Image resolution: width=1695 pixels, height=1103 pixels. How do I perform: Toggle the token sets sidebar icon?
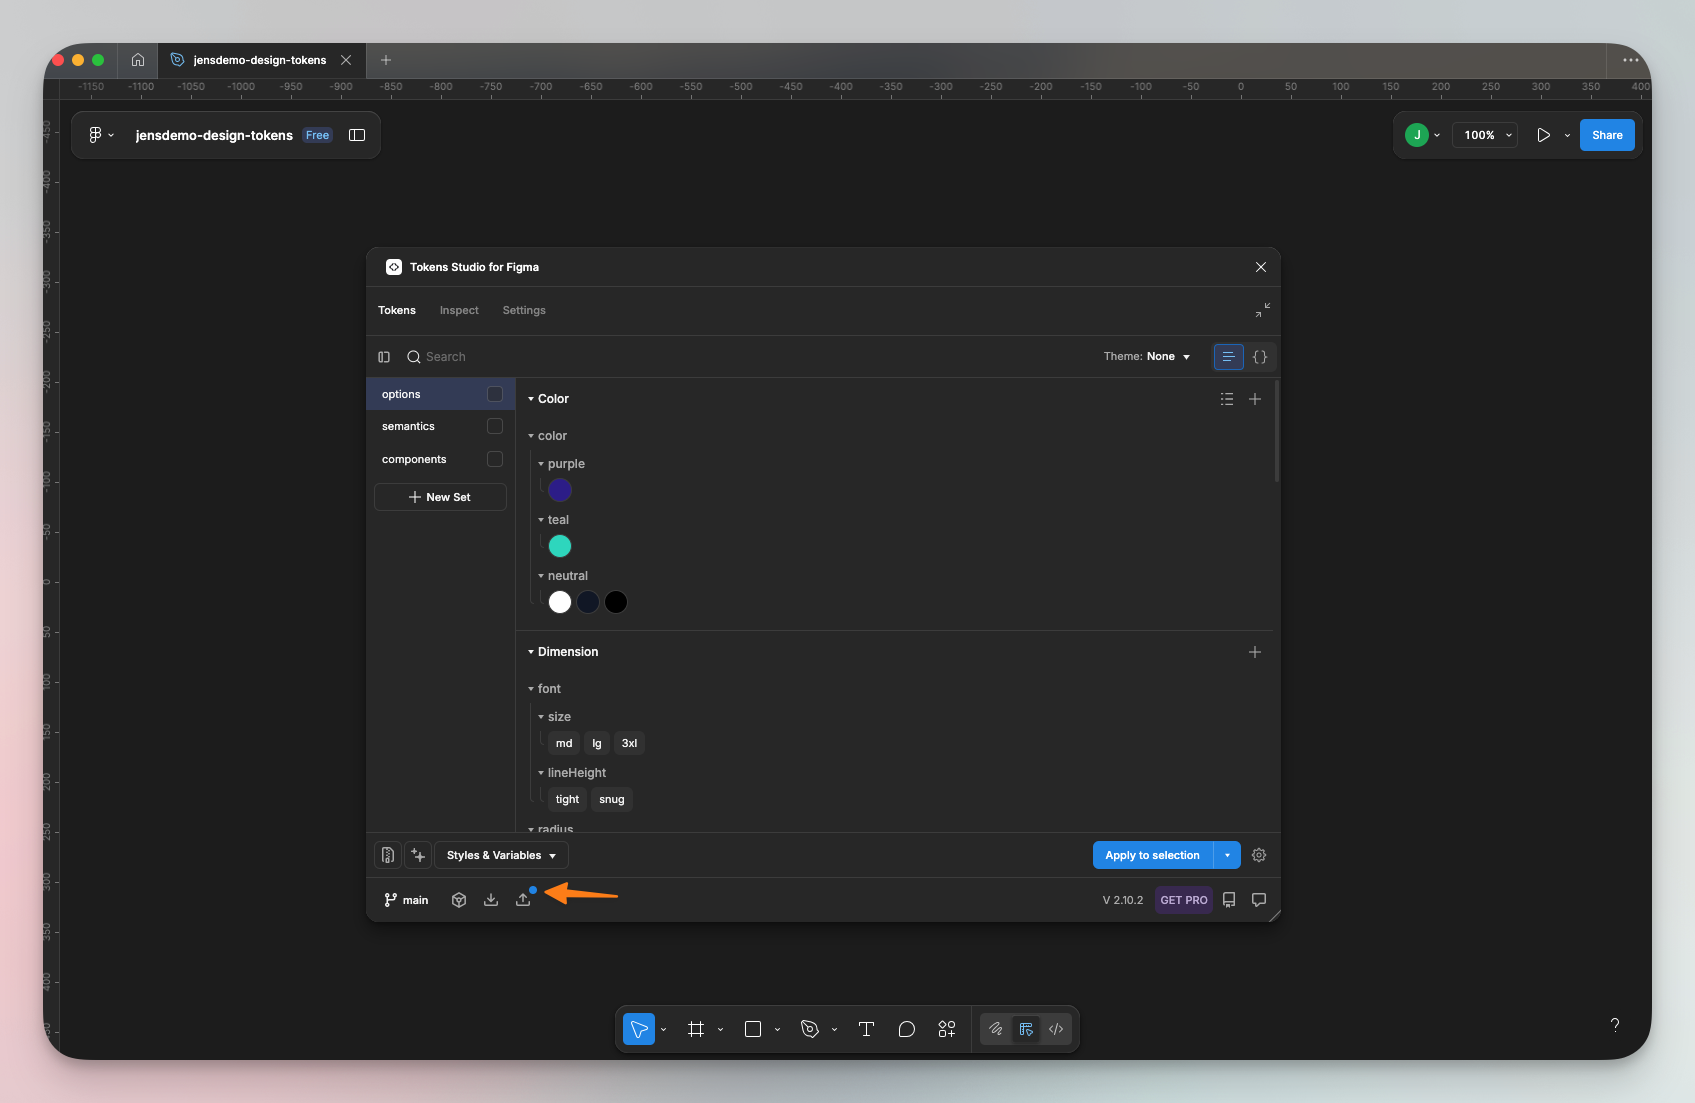[x=384, y=357]
